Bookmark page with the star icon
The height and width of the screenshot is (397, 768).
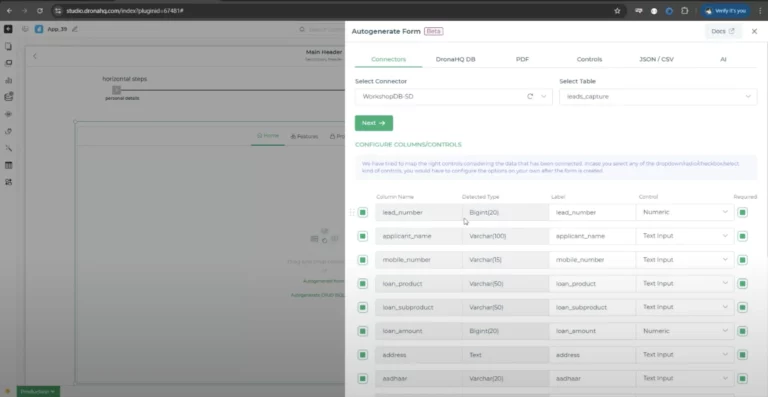pyautogui.click(x=617, y=11)
